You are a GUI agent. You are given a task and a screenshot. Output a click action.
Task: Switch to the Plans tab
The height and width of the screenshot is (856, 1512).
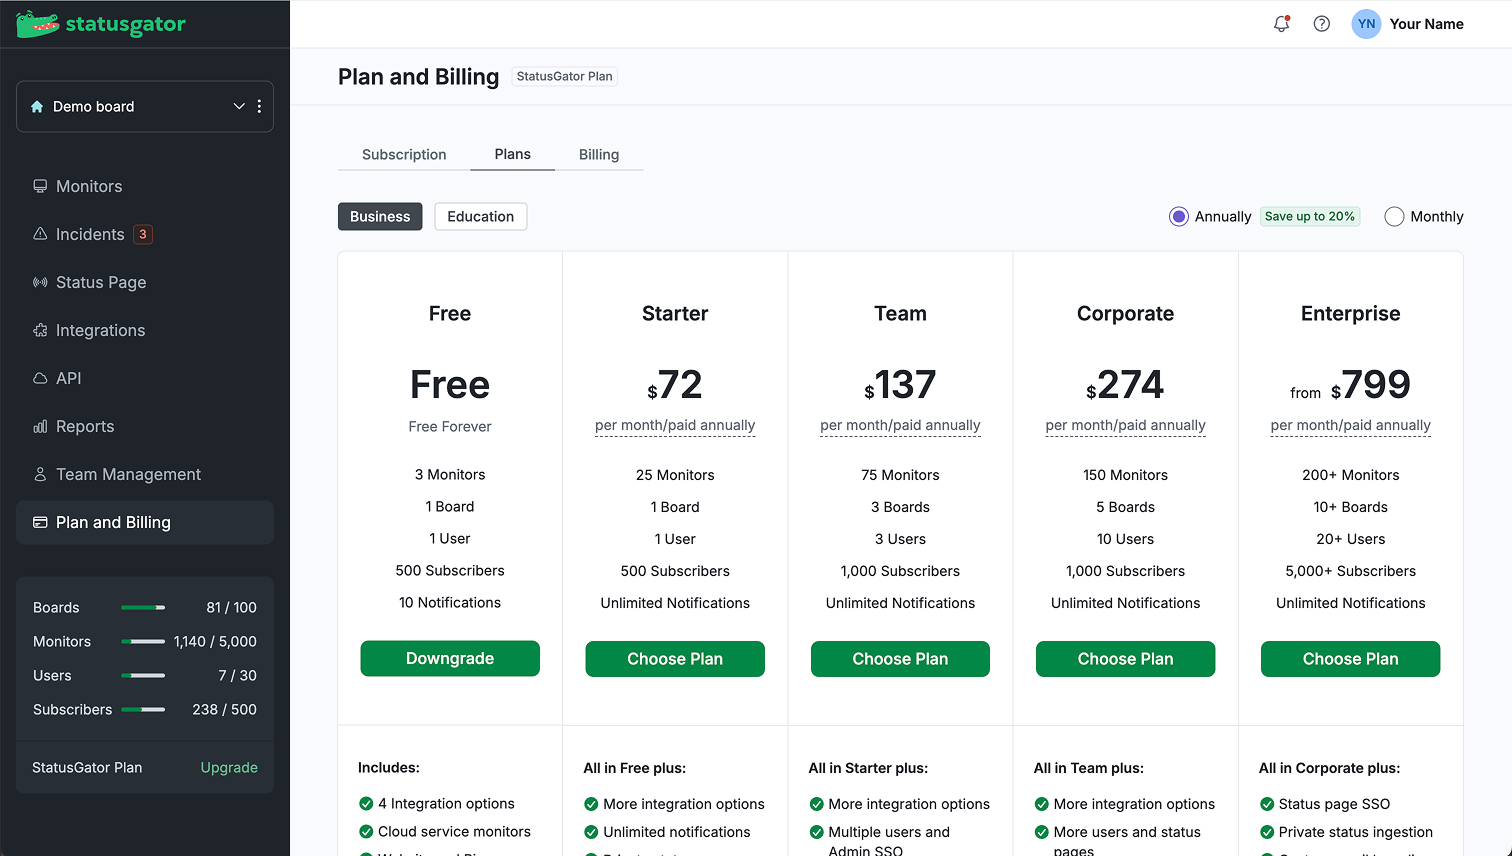[x=512, y=154]
